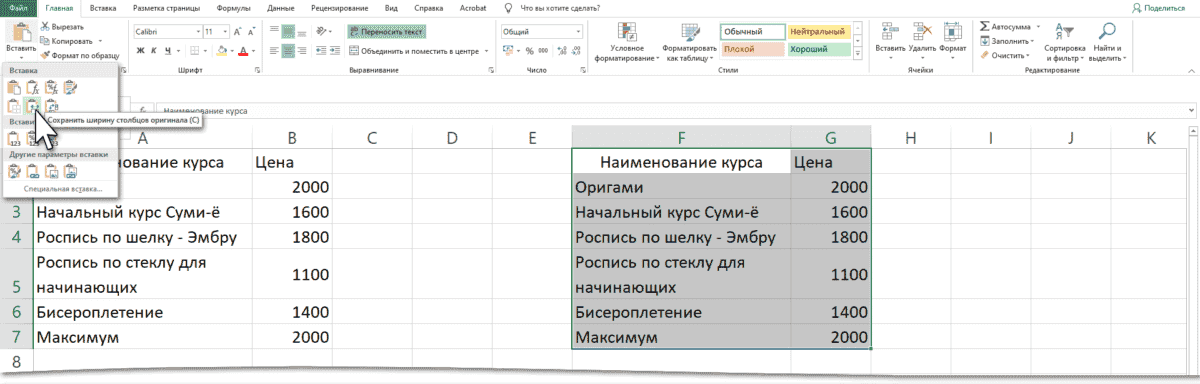Select Paste Values (123) icon
Image resolution: width=1200 pixels, height=384 pixels.
13,138
